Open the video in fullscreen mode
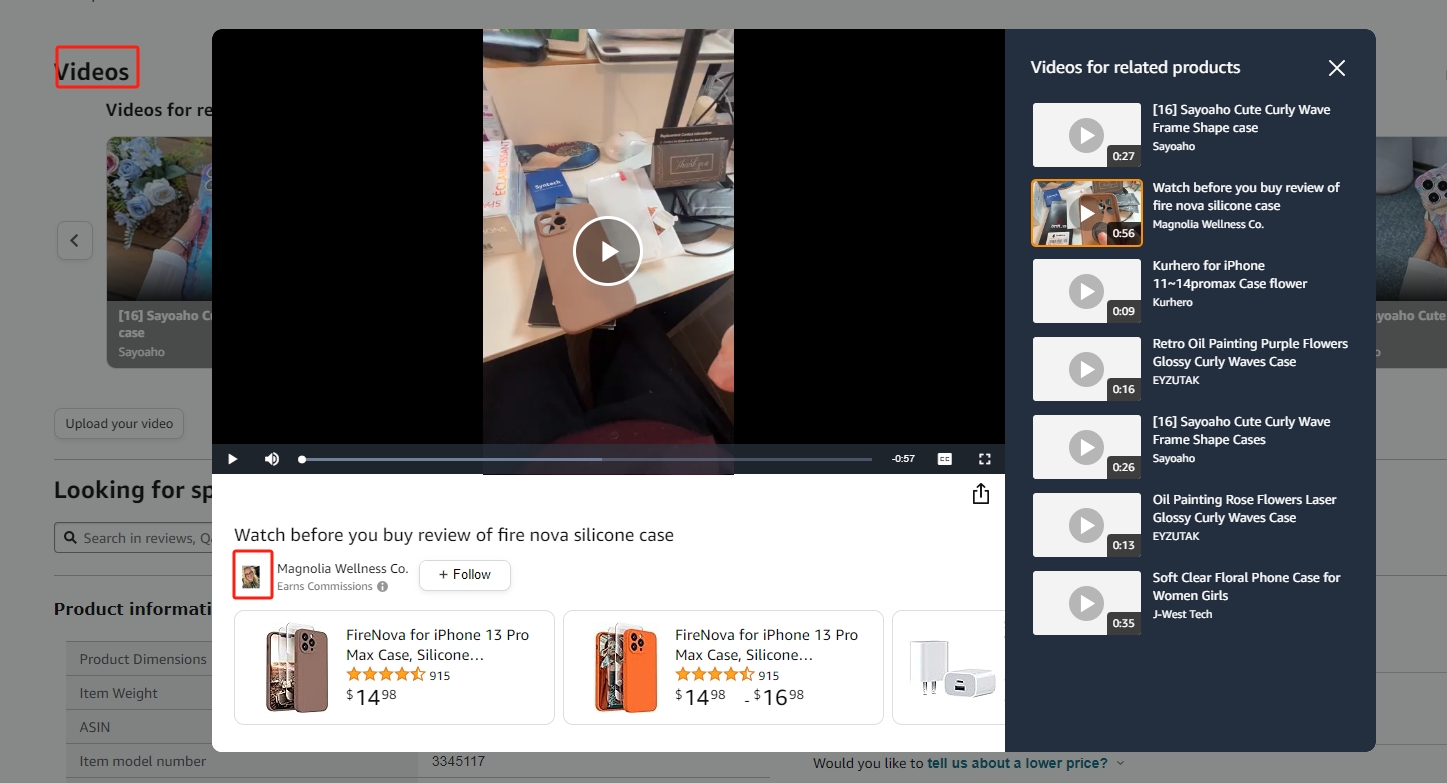 click(x=985, y=459)
